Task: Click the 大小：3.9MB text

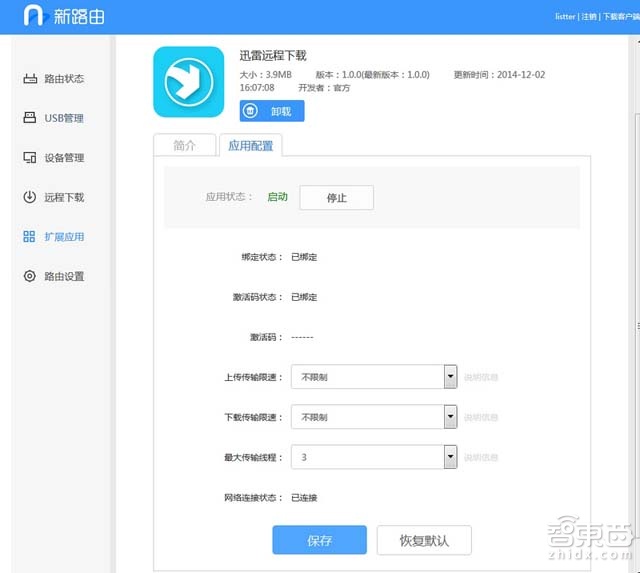Action: [265, 75]
